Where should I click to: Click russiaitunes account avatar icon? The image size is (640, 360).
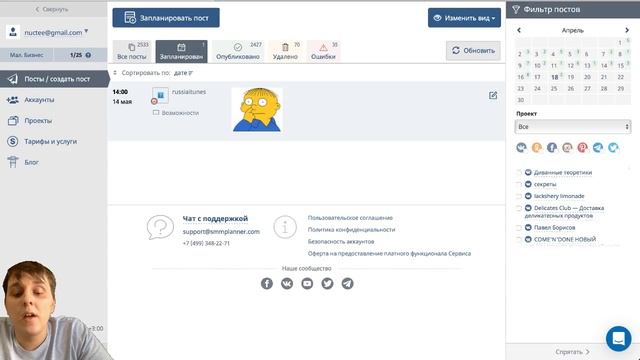click(x=160, y=95)
